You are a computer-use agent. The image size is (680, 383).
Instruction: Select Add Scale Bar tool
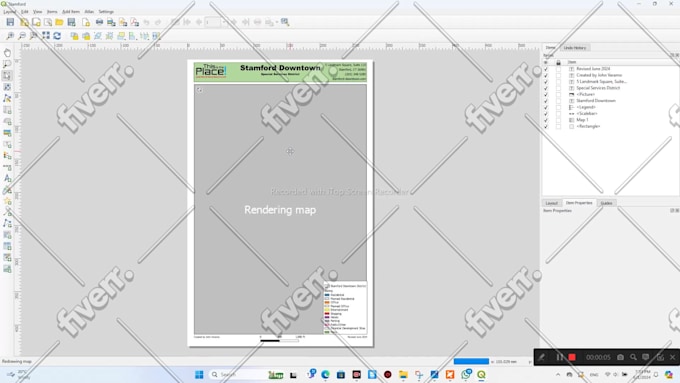click(7, 167)
